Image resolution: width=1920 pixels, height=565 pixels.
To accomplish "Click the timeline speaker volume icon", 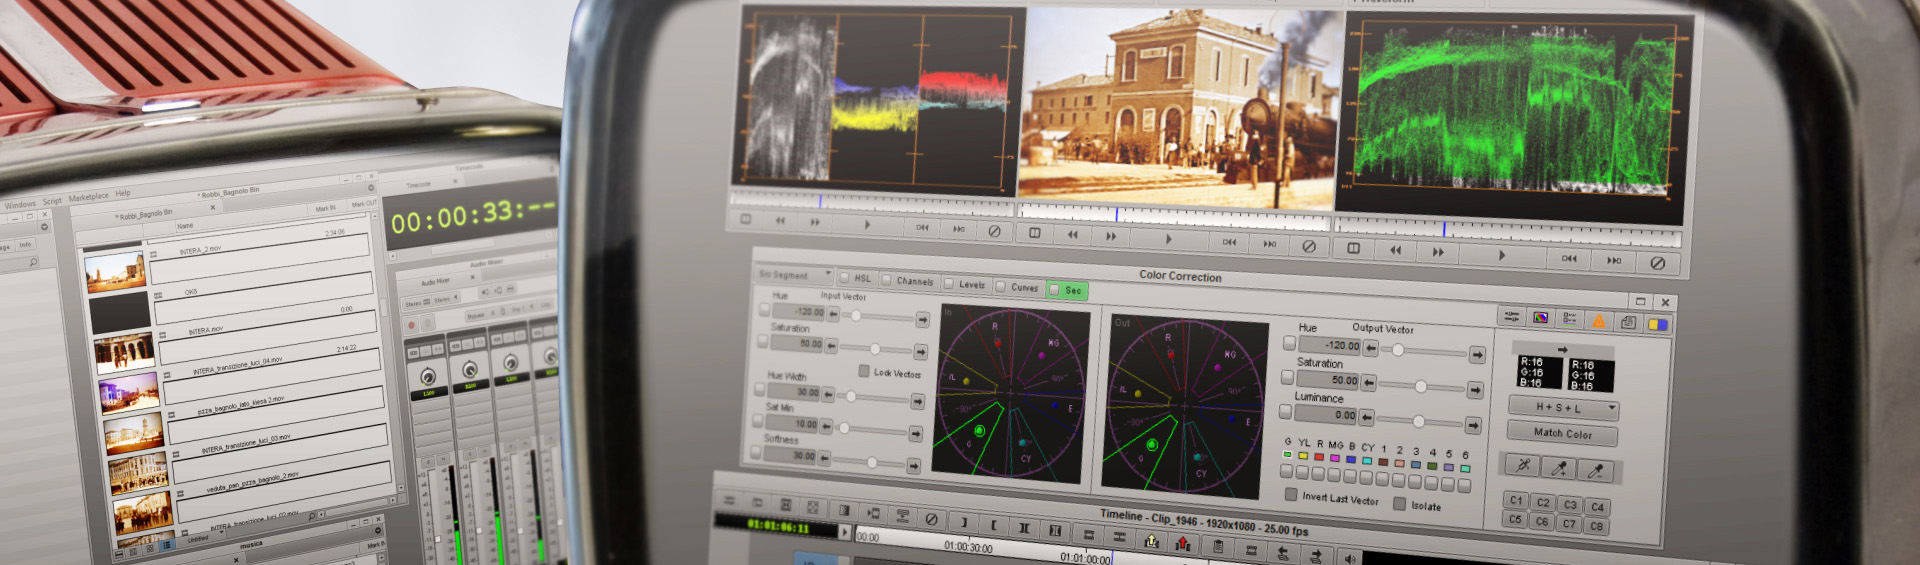I will tap(1350, 558).
